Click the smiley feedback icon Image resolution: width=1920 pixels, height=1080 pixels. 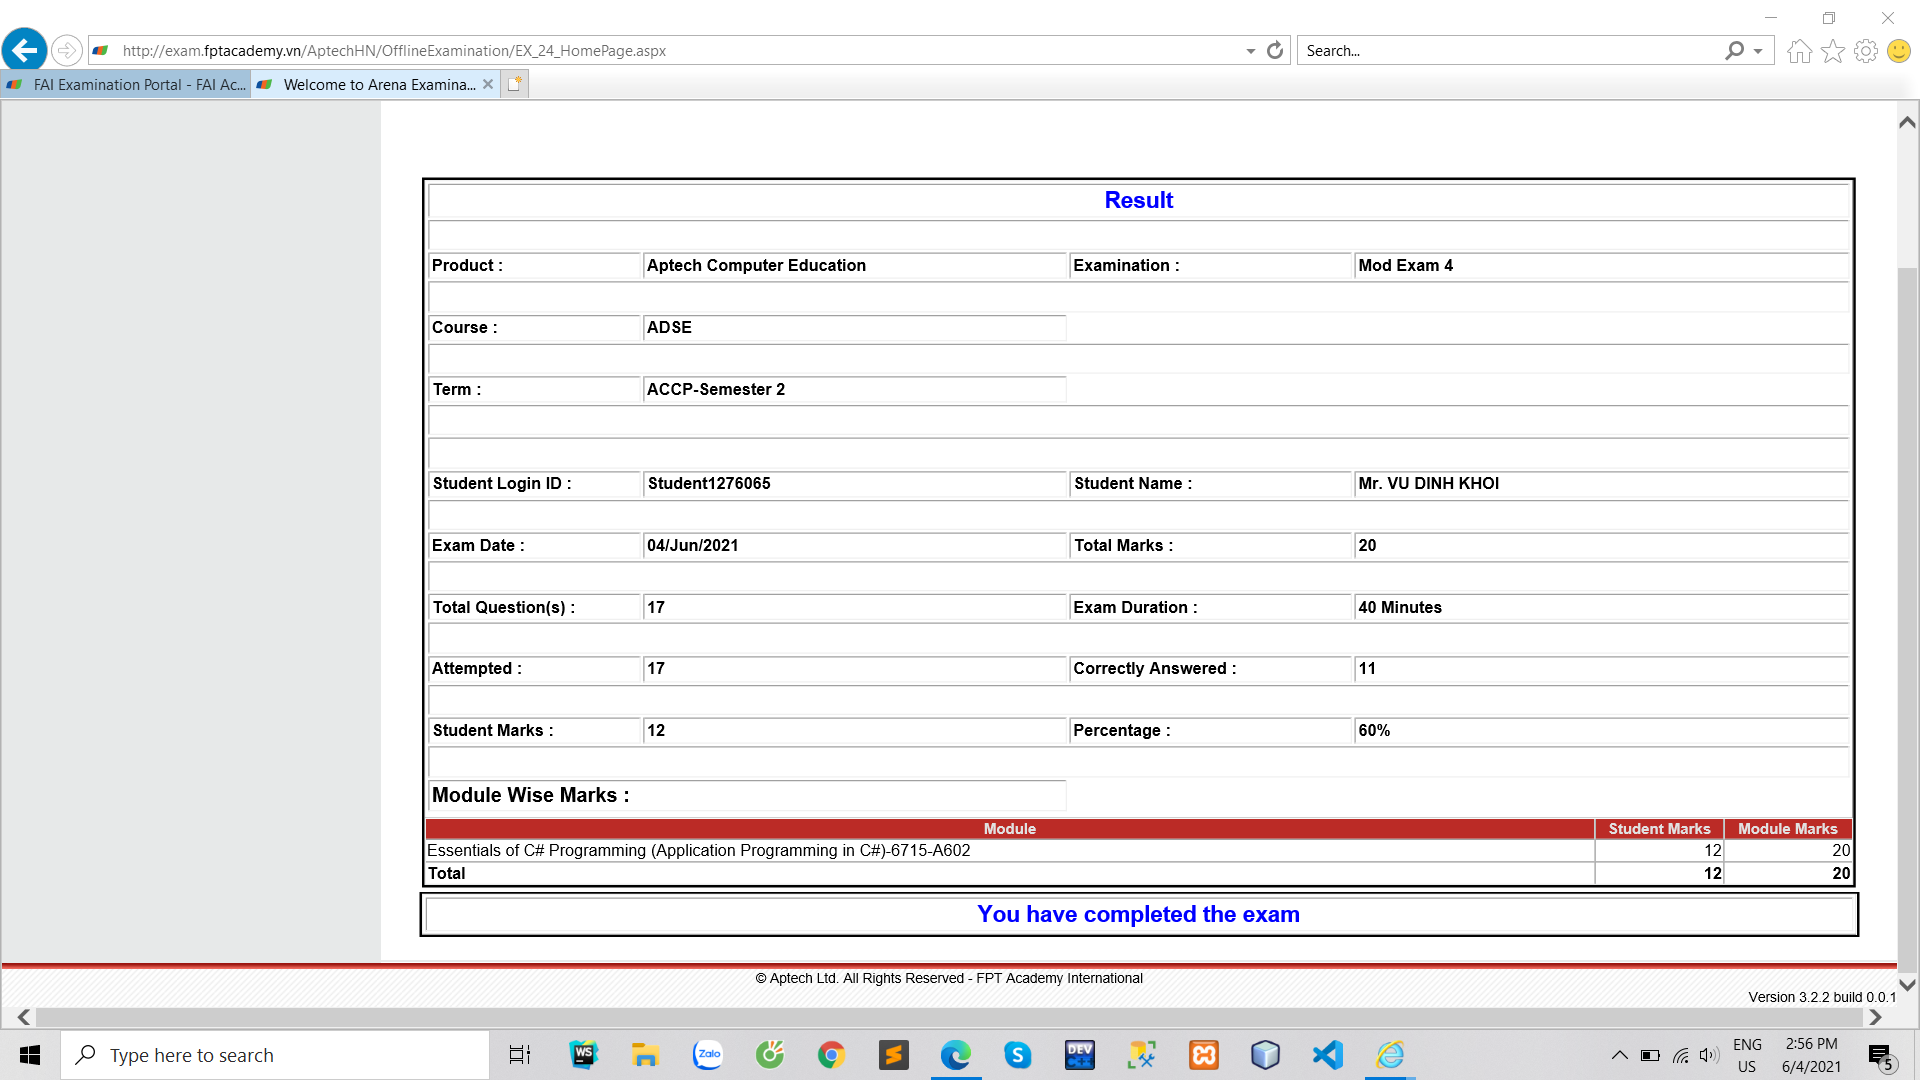[x=1898, y=51]
